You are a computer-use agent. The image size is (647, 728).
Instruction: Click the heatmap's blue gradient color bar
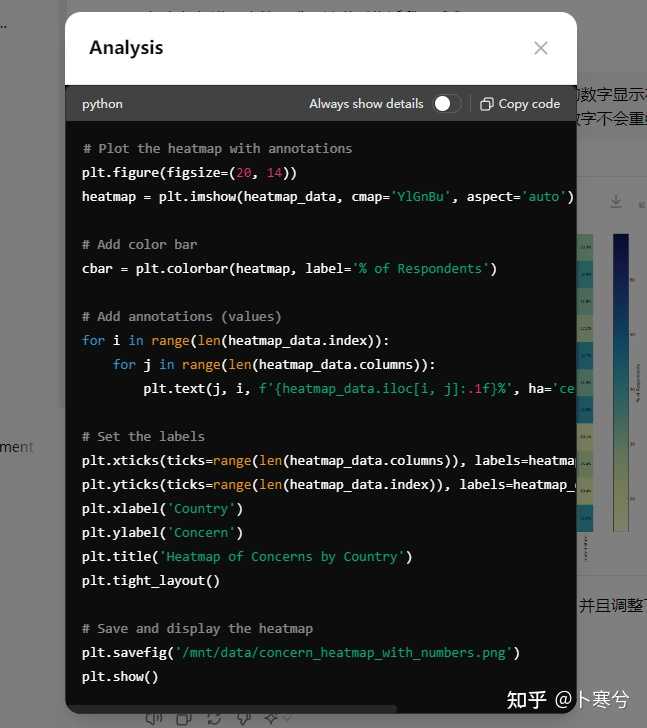pyautogui.click(x=621, y=380)
